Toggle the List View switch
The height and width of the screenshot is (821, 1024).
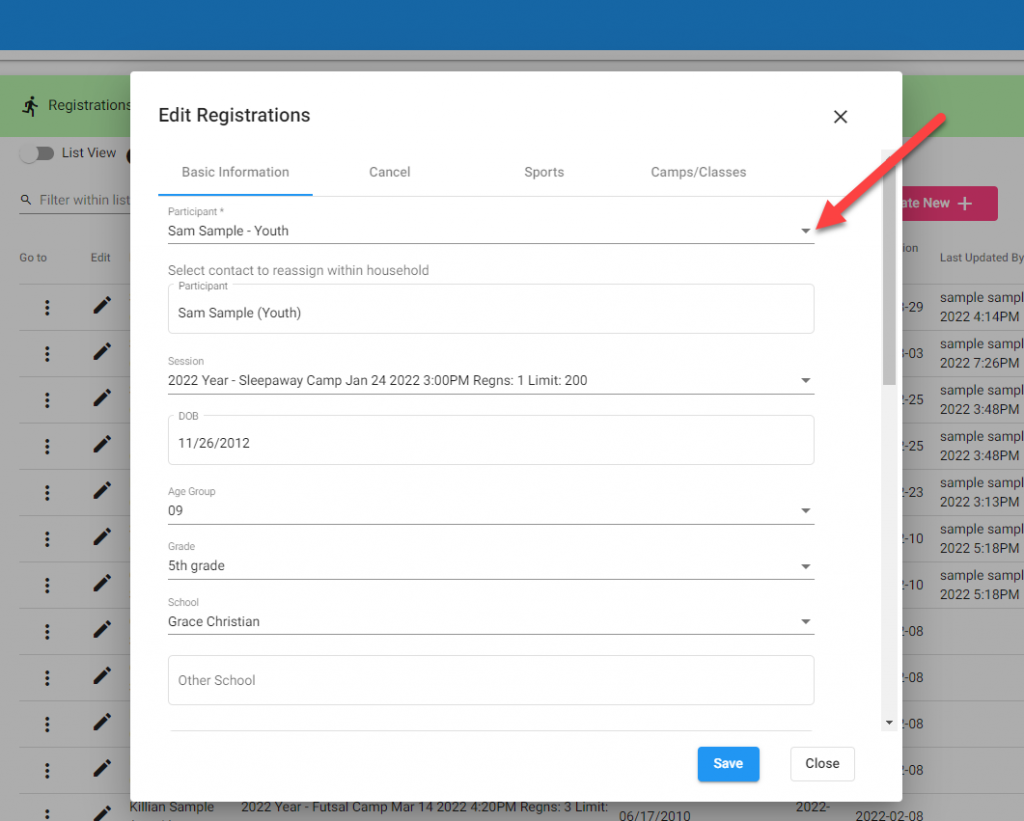[x=36, y=153]
